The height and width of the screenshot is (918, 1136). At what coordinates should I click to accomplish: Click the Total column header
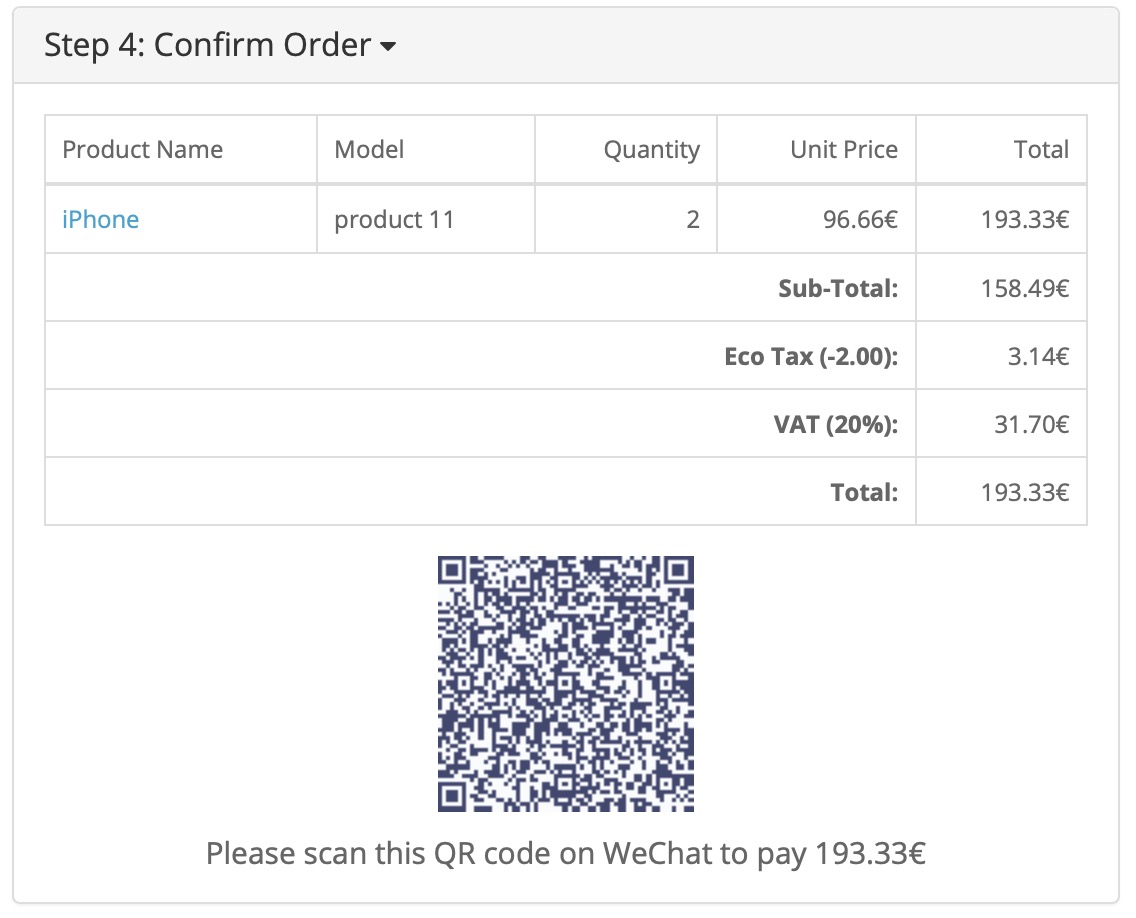1041,150
